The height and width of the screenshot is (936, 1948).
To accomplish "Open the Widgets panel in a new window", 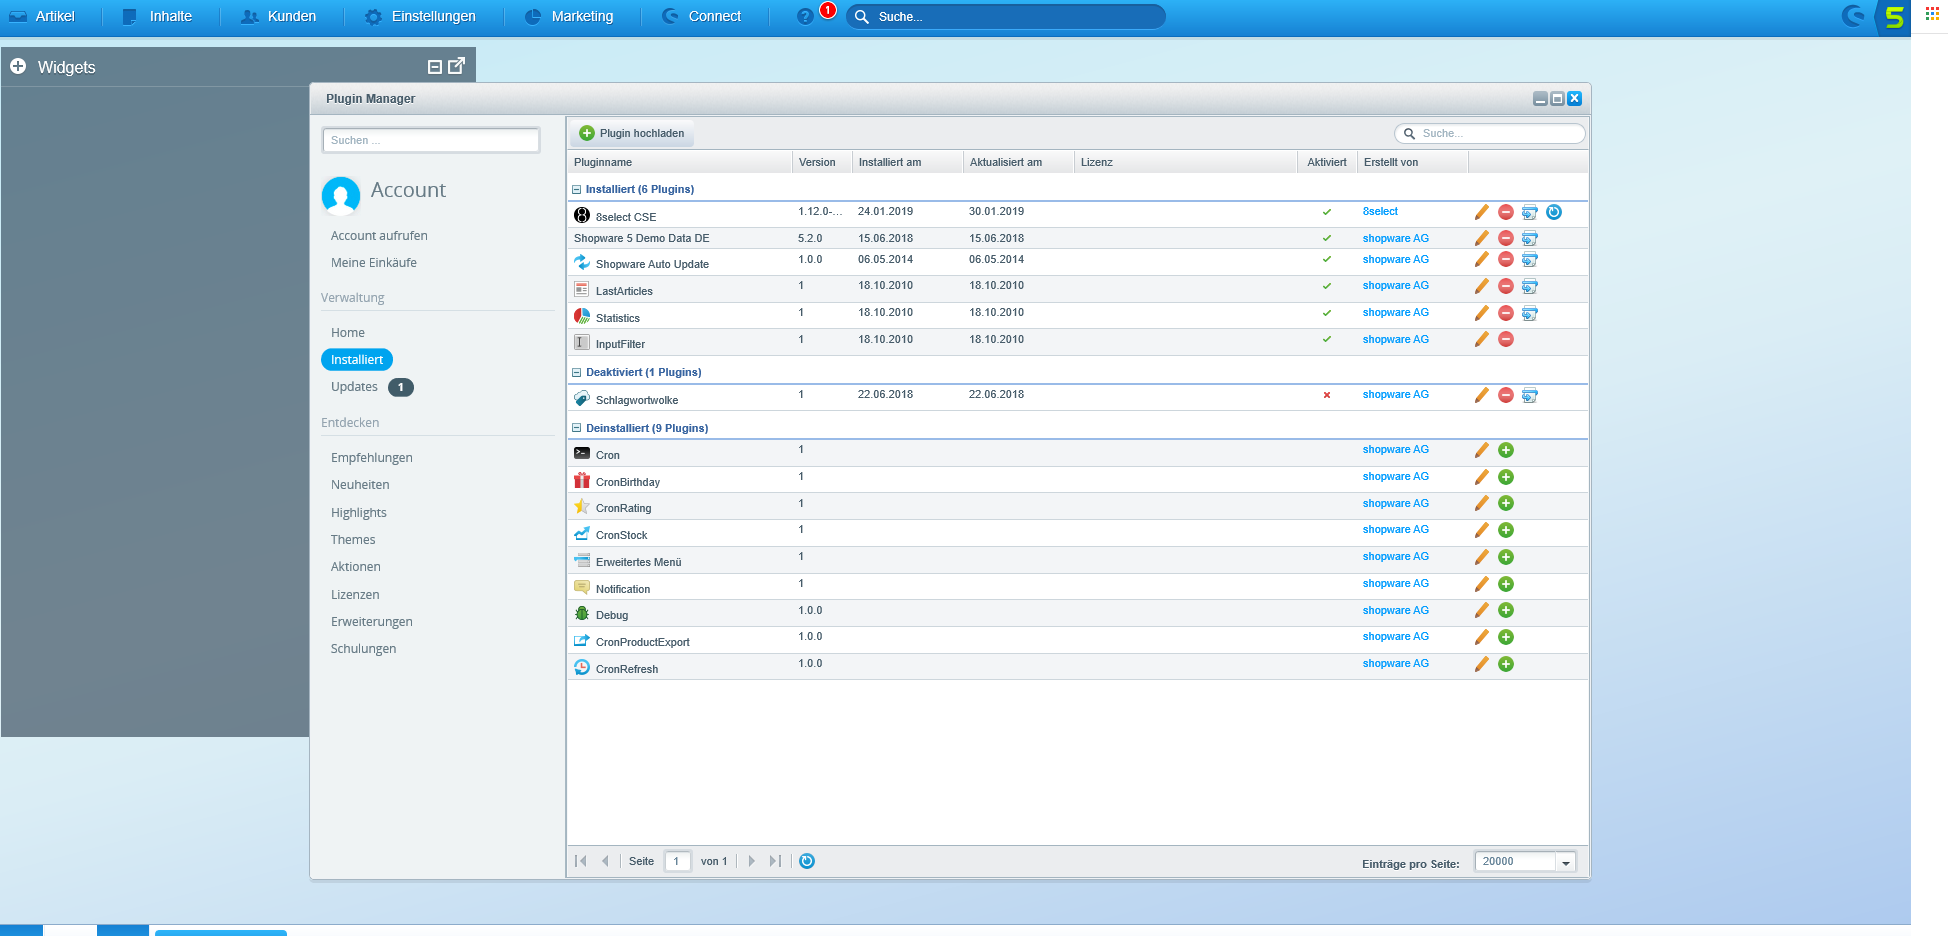I will [x=457, y=66].
